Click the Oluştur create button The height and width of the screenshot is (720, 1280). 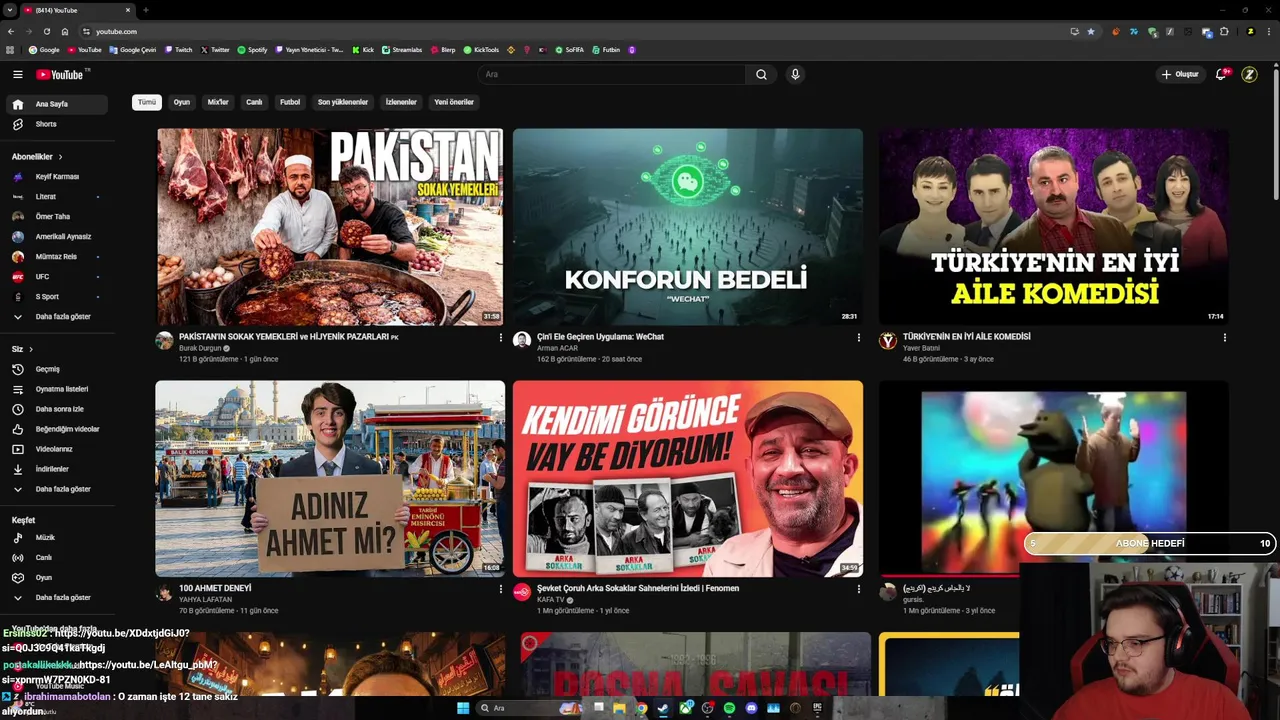click(1180, 74)
